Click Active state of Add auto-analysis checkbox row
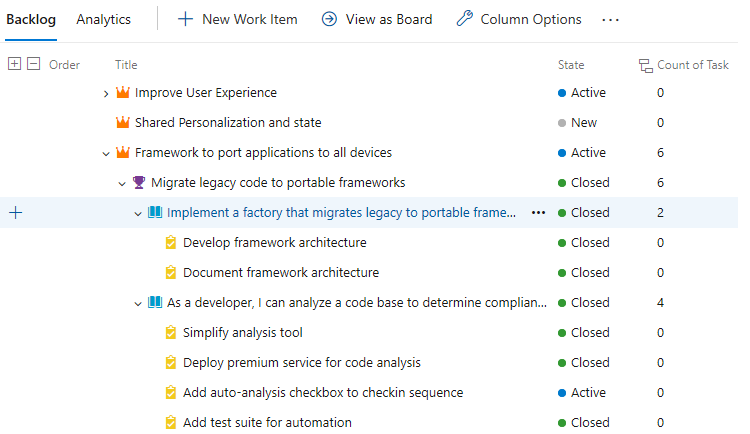Screen dimensions: 750x434 (582, 393)
